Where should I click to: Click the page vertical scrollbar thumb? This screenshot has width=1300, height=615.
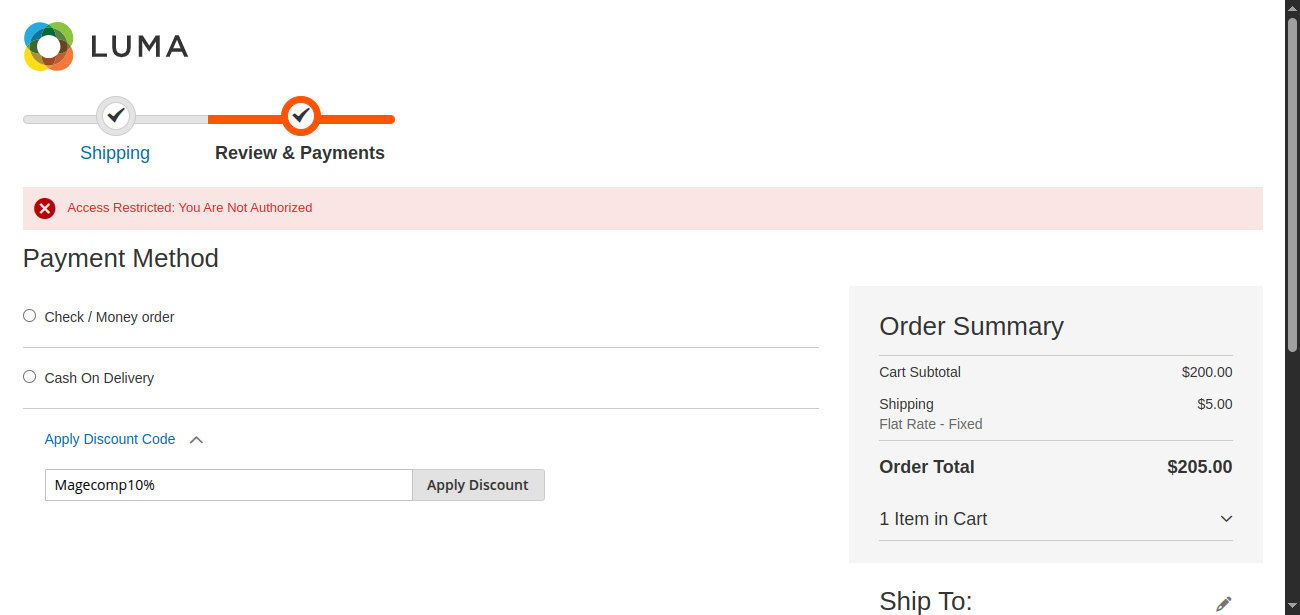point(1292,180)
